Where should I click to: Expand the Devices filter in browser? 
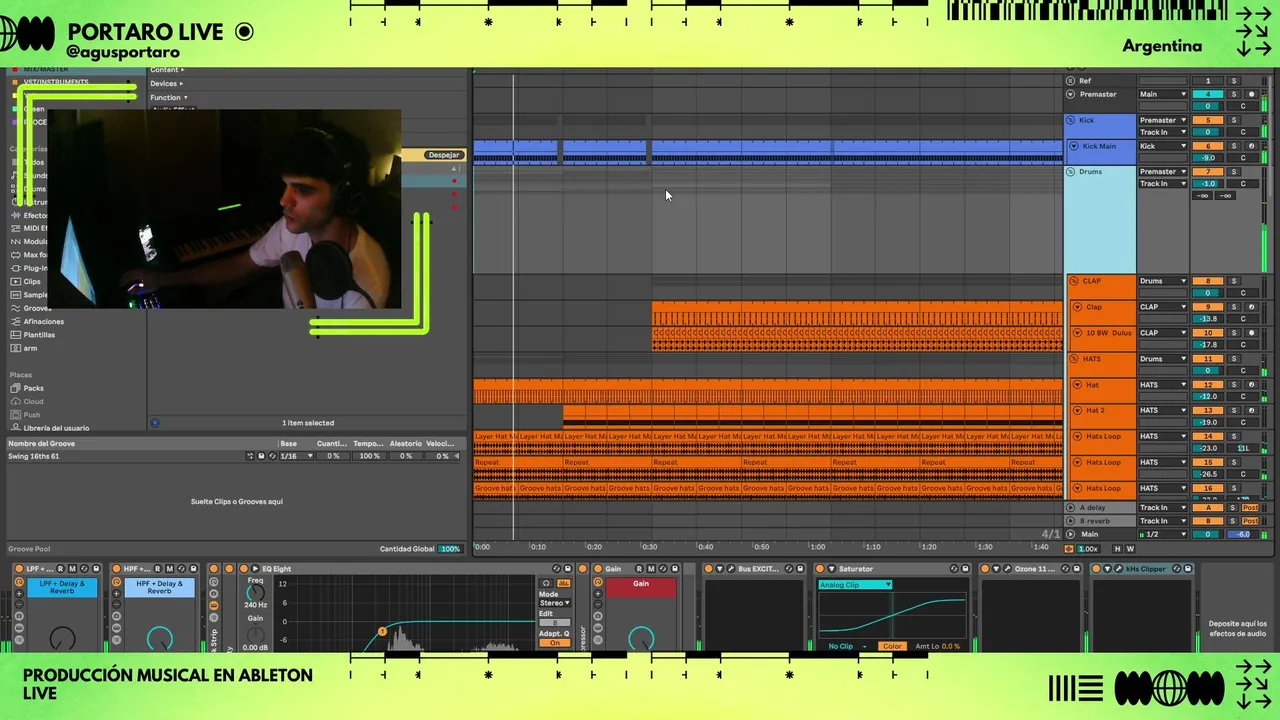(x=167, y=84)
